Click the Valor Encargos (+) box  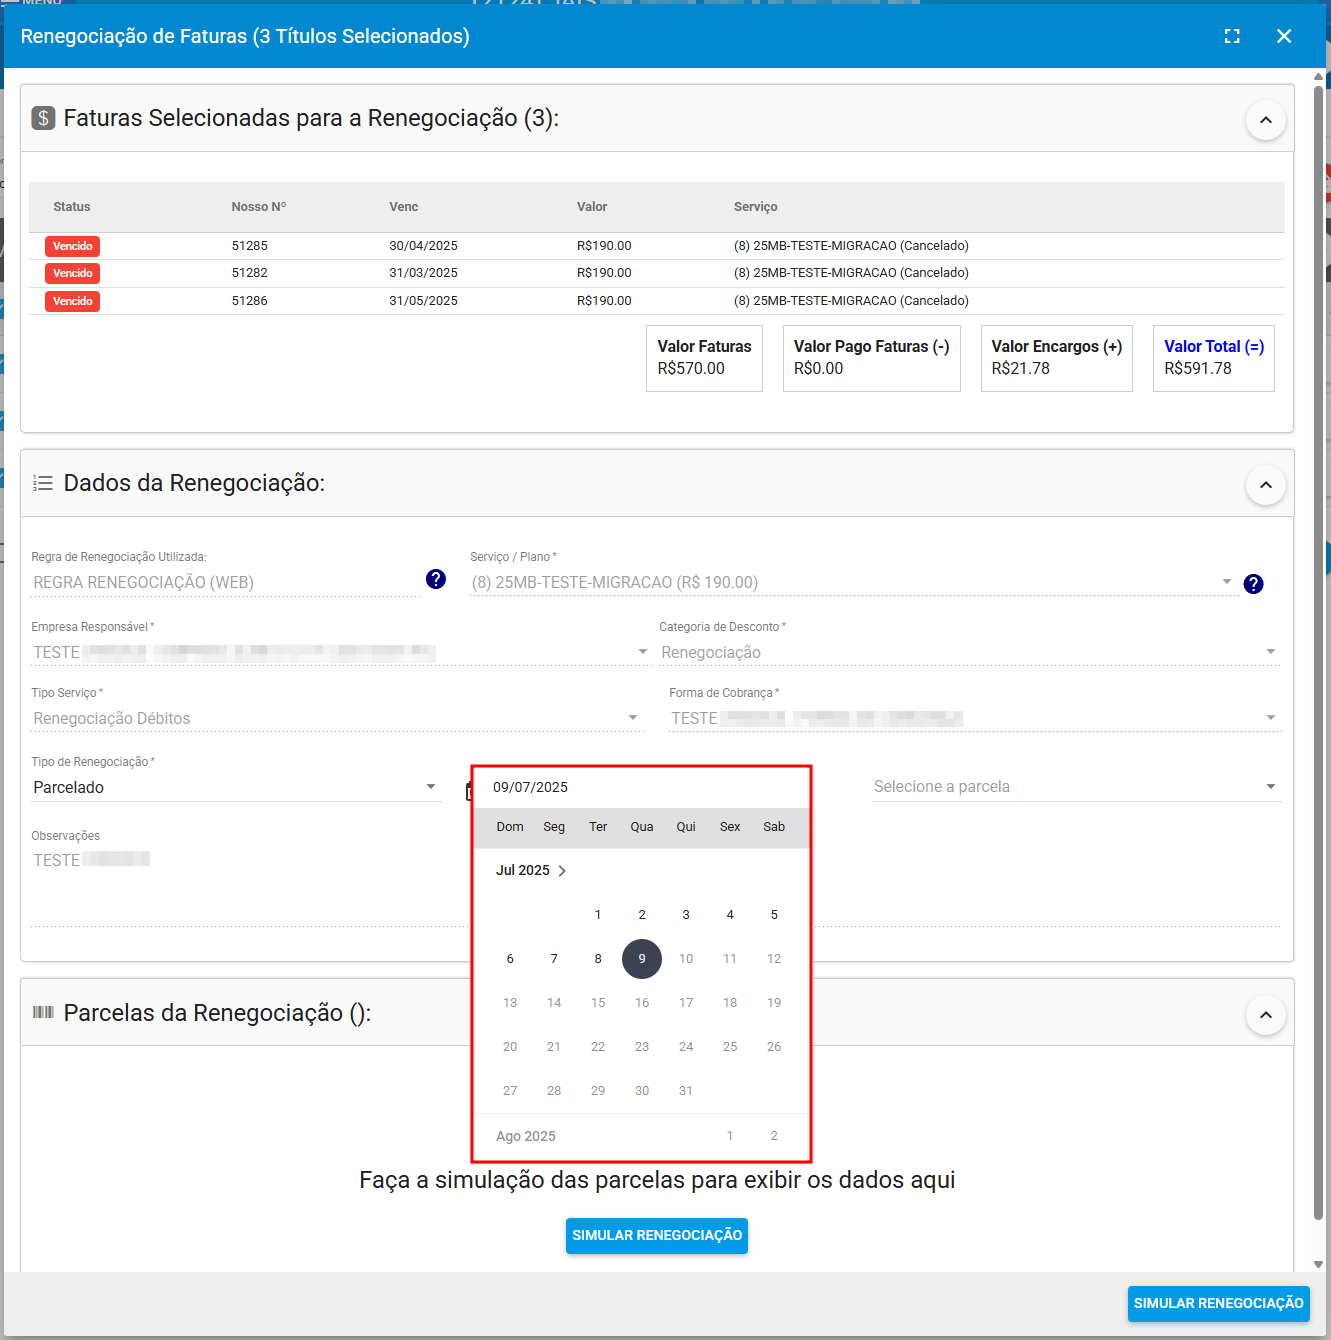pos(1057,358)
